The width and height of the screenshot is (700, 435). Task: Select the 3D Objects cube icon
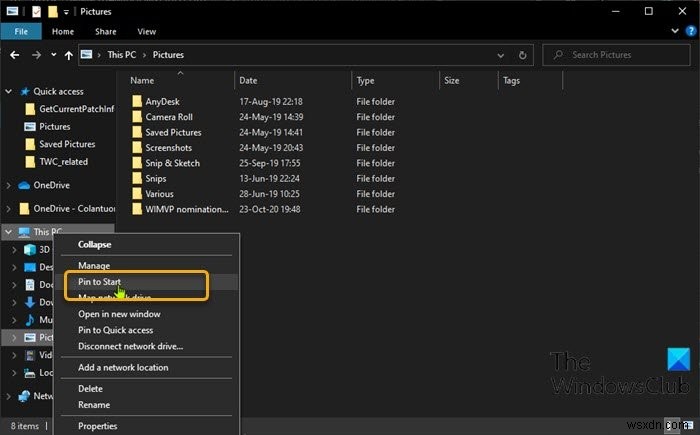30,249
